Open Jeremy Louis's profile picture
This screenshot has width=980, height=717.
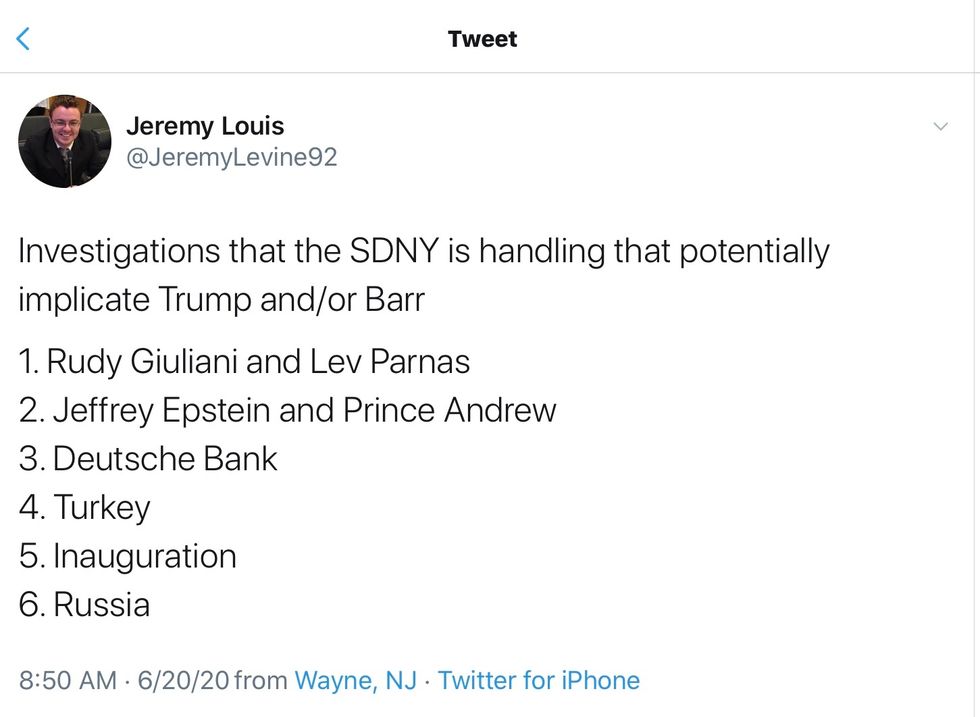pos(65,141)
